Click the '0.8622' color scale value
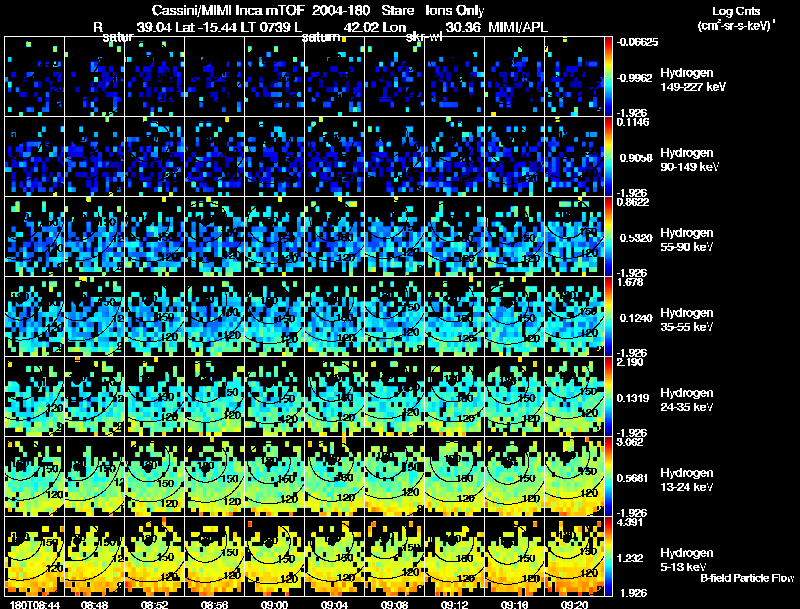800x609 pixels. click(633, 202)
